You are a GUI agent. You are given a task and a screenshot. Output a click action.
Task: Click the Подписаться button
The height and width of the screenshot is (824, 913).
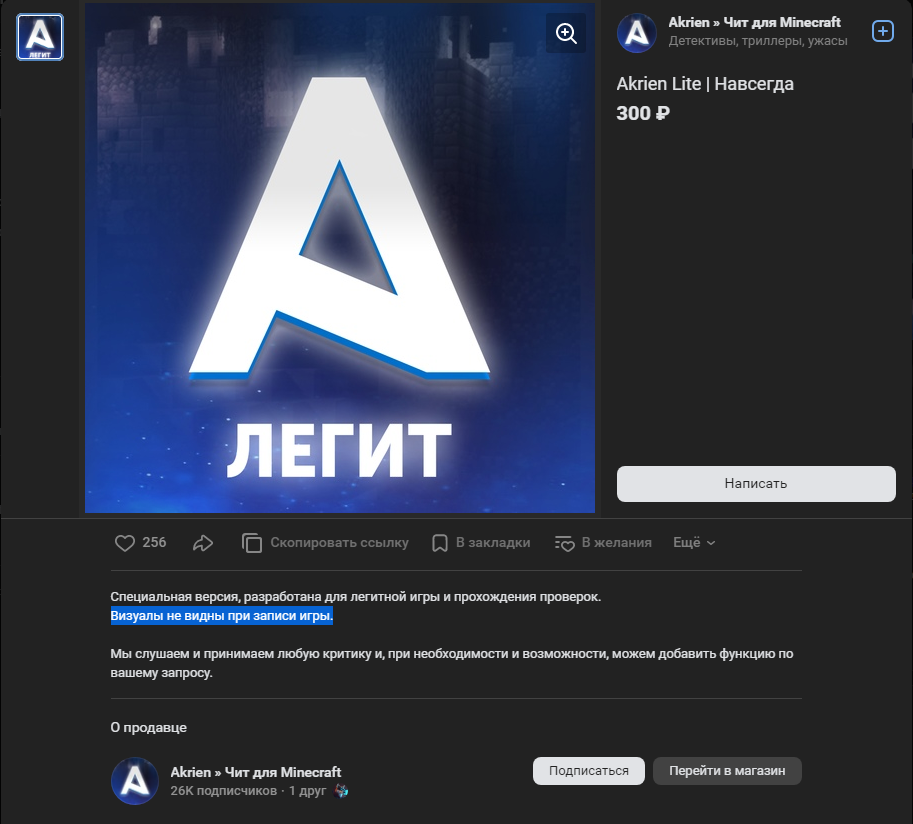589,770
